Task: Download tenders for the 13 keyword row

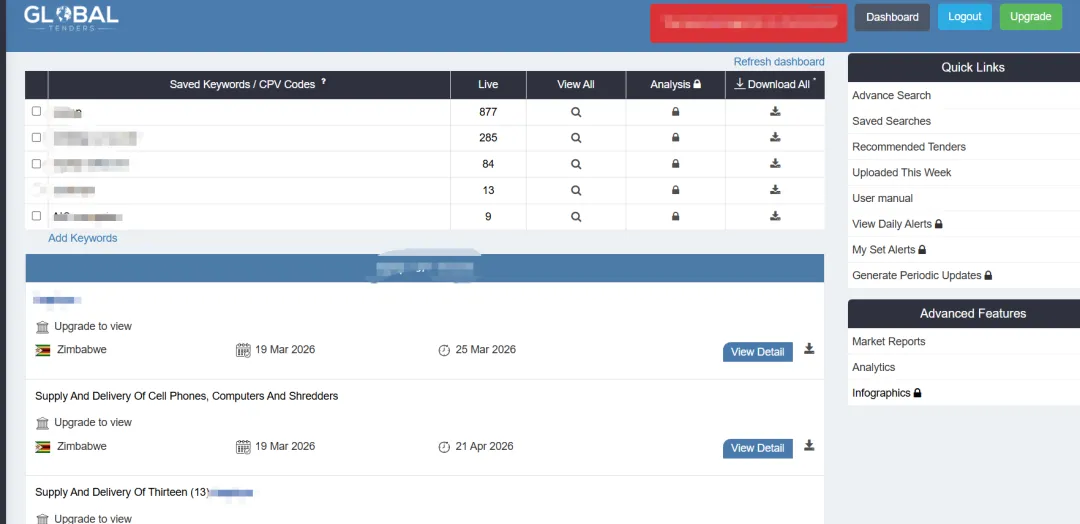Action: point(775,189)
